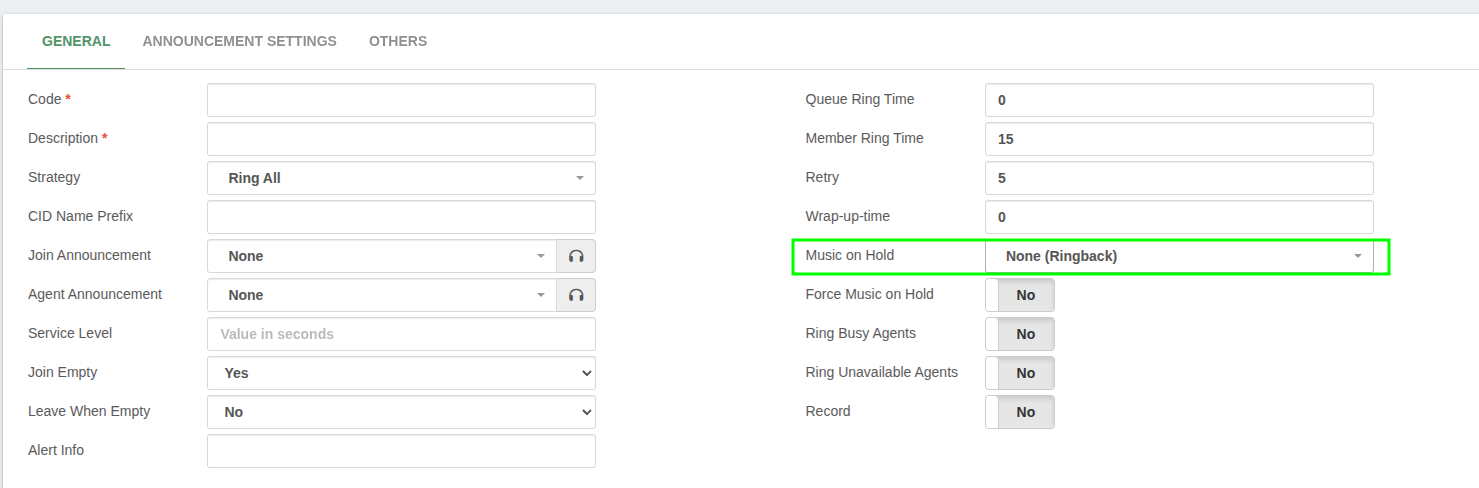The height and width of the screenshot is (488, 1479).
Task: Switch to the Announcement Settings tab
Action: [240, 41]
